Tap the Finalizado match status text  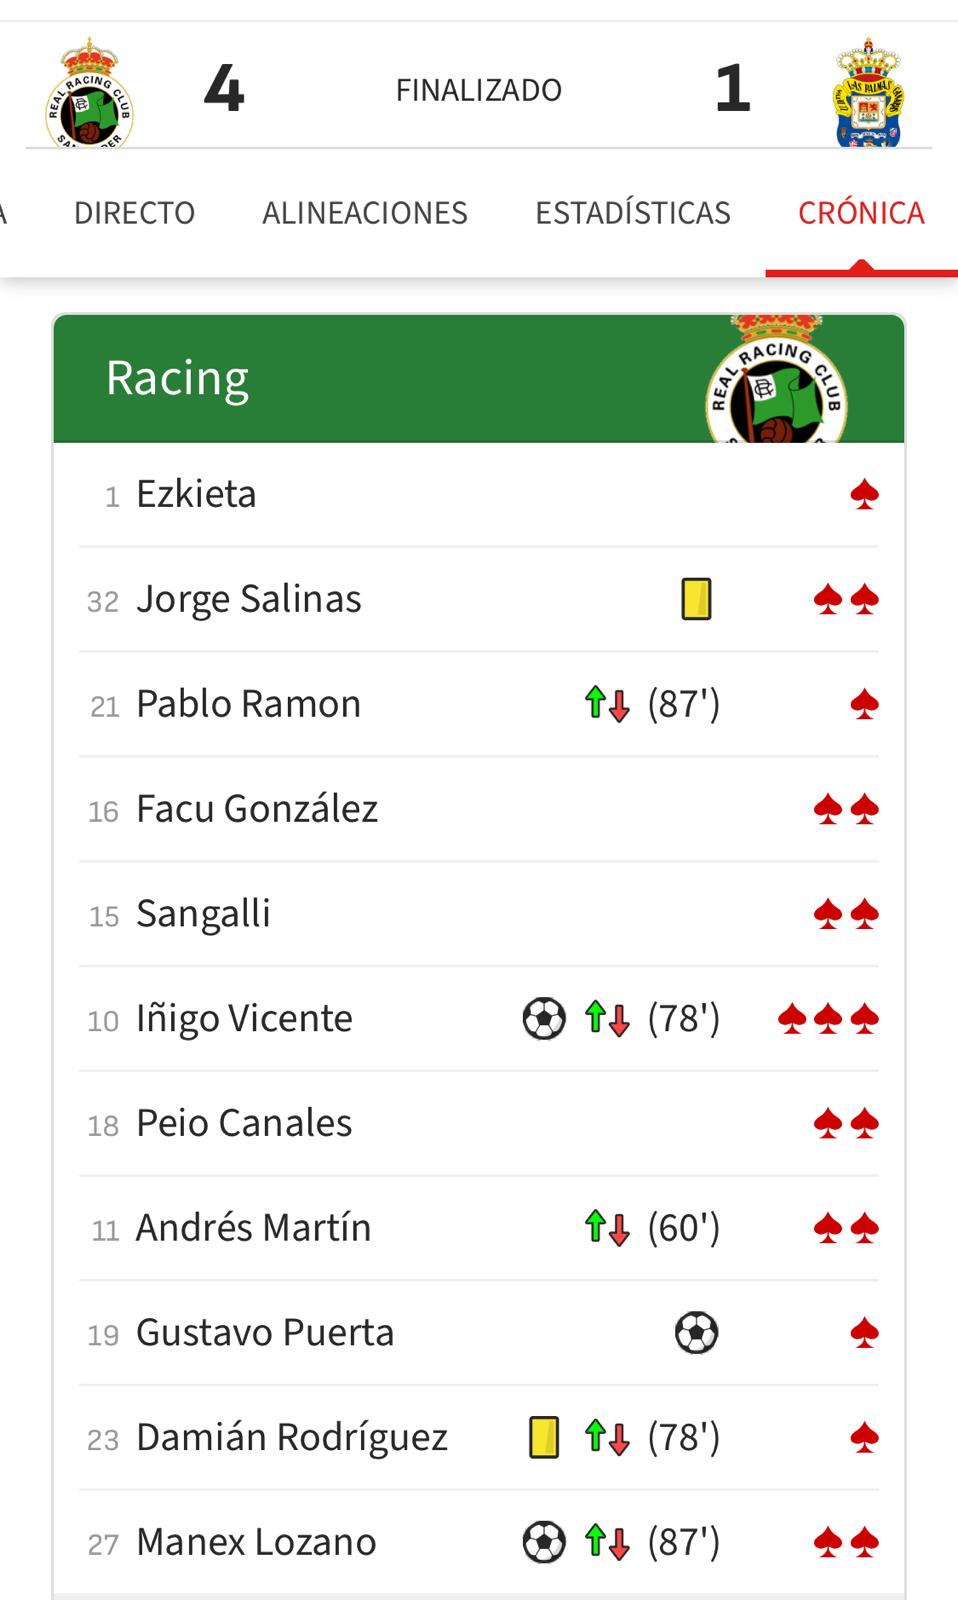click(479, 90)
